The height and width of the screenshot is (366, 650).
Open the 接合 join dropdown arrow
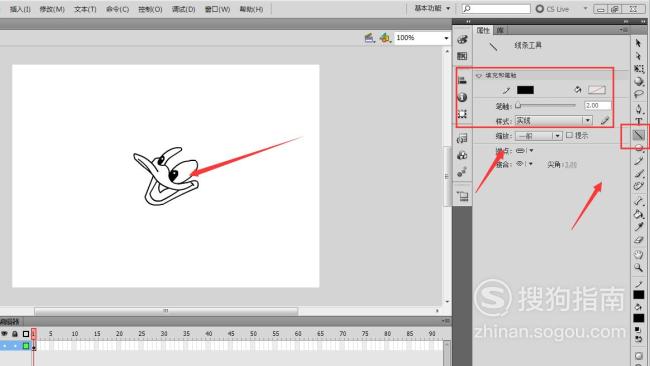(531, 164)
